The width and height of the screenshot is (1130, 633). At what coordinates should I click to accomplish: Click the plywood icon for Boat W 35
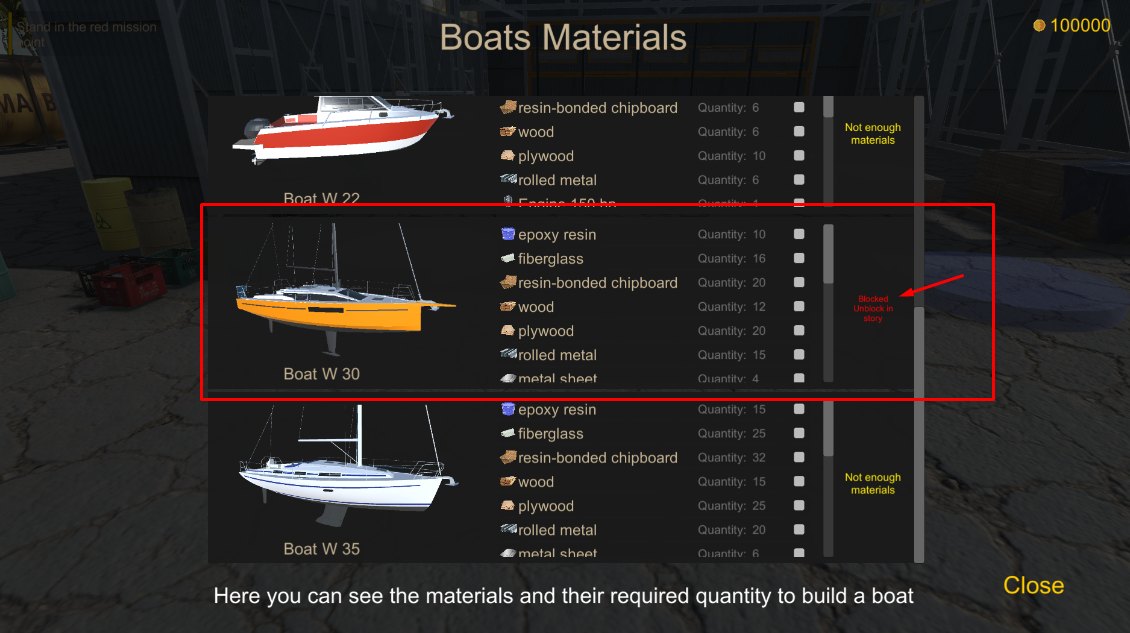coord(508,506)
